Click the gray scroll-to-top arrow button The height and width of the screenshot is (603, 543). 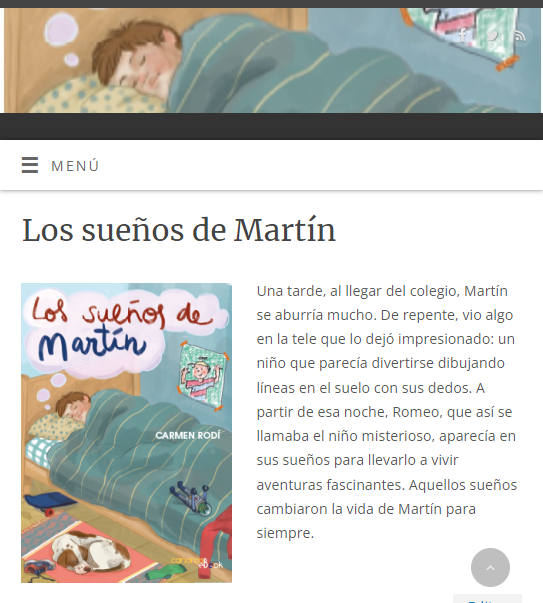490,567
